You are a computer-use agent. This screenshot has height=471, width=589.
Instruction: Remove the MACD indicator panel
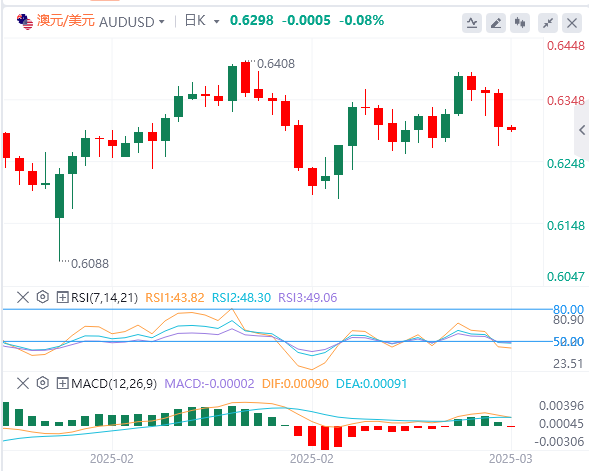[x=23, y=383]
